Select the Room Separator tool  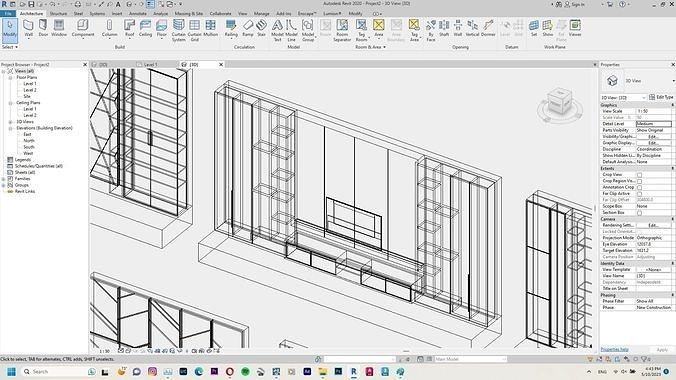(x=342, y=30)
